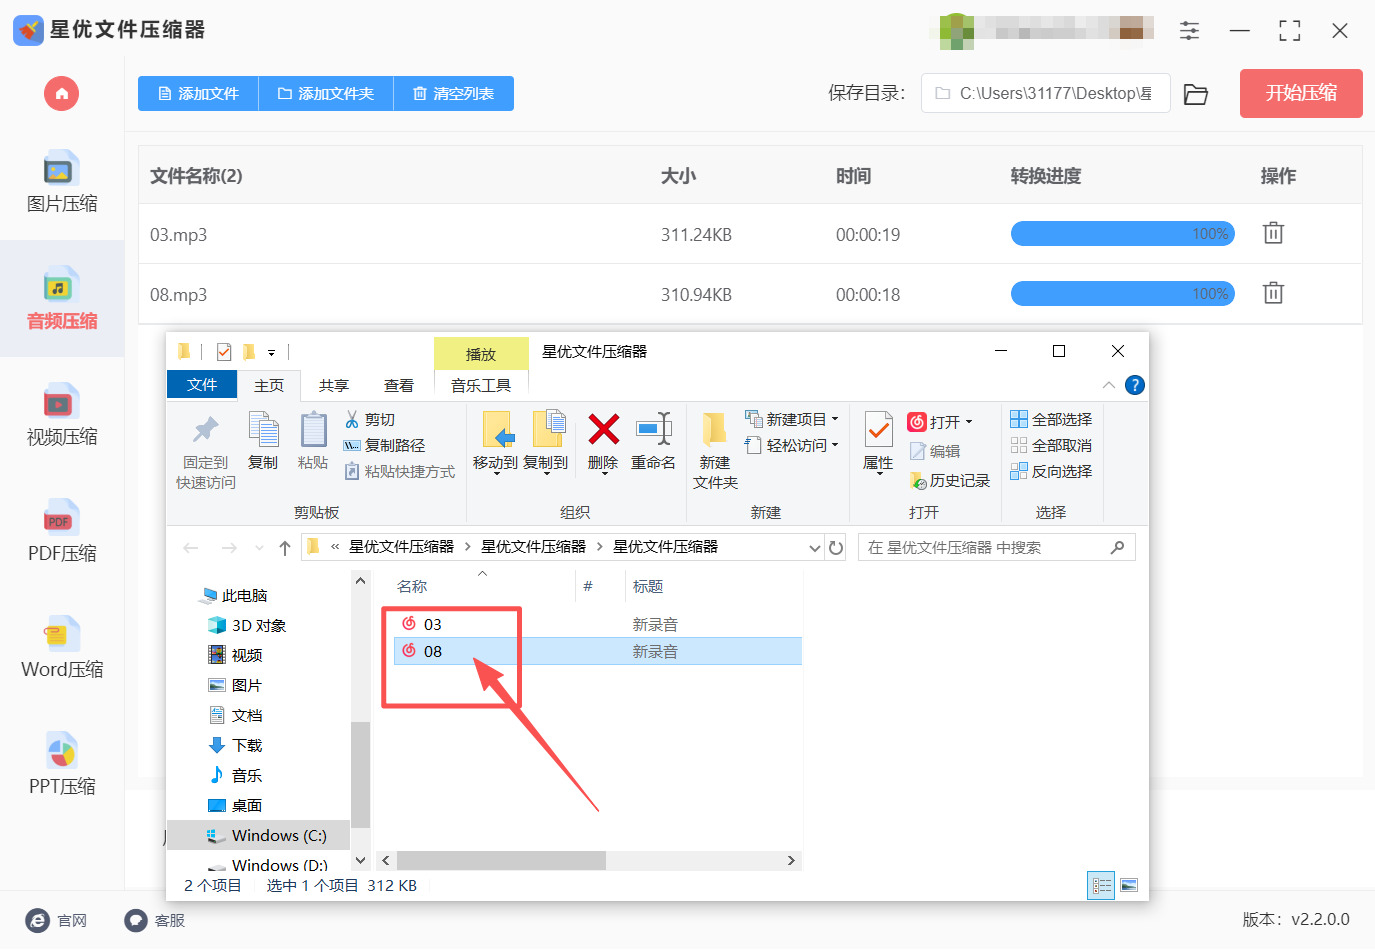This screenshot has width=1375, height=950.
Task: Open the compressor settings icon in title bar
Action: [1189, 31]
